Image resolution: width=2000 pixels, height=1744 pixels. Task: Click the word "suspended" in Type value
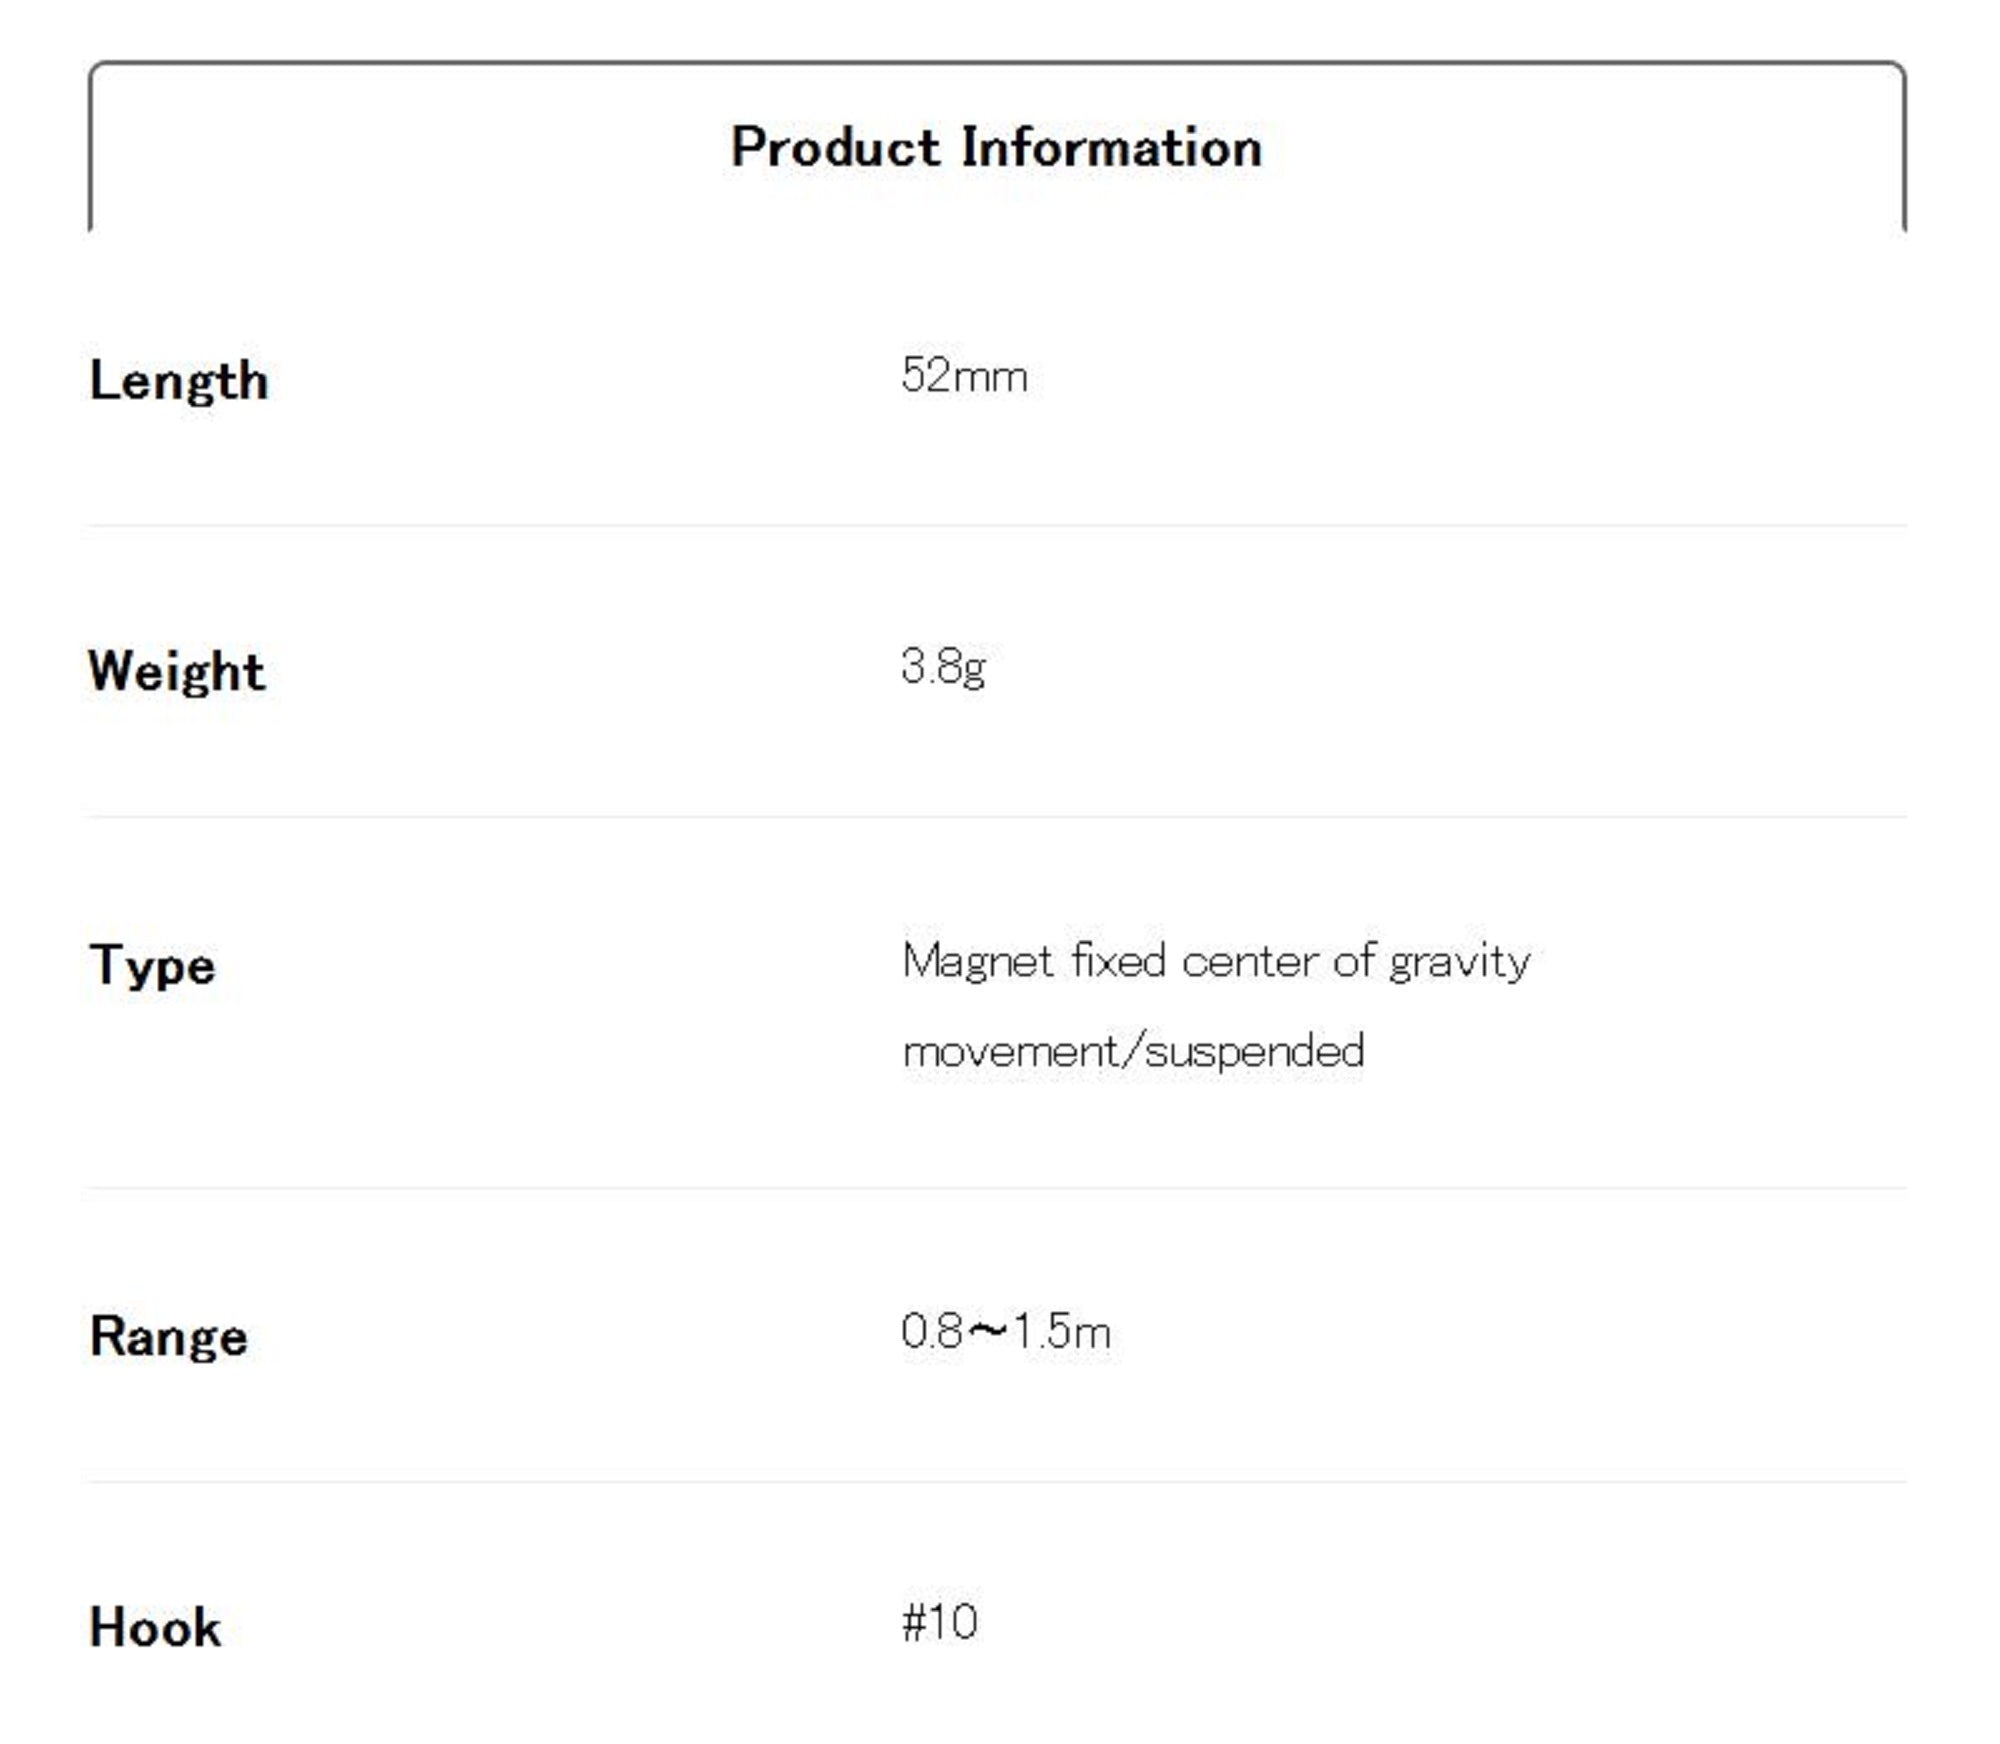(x=1255, y=1052)
